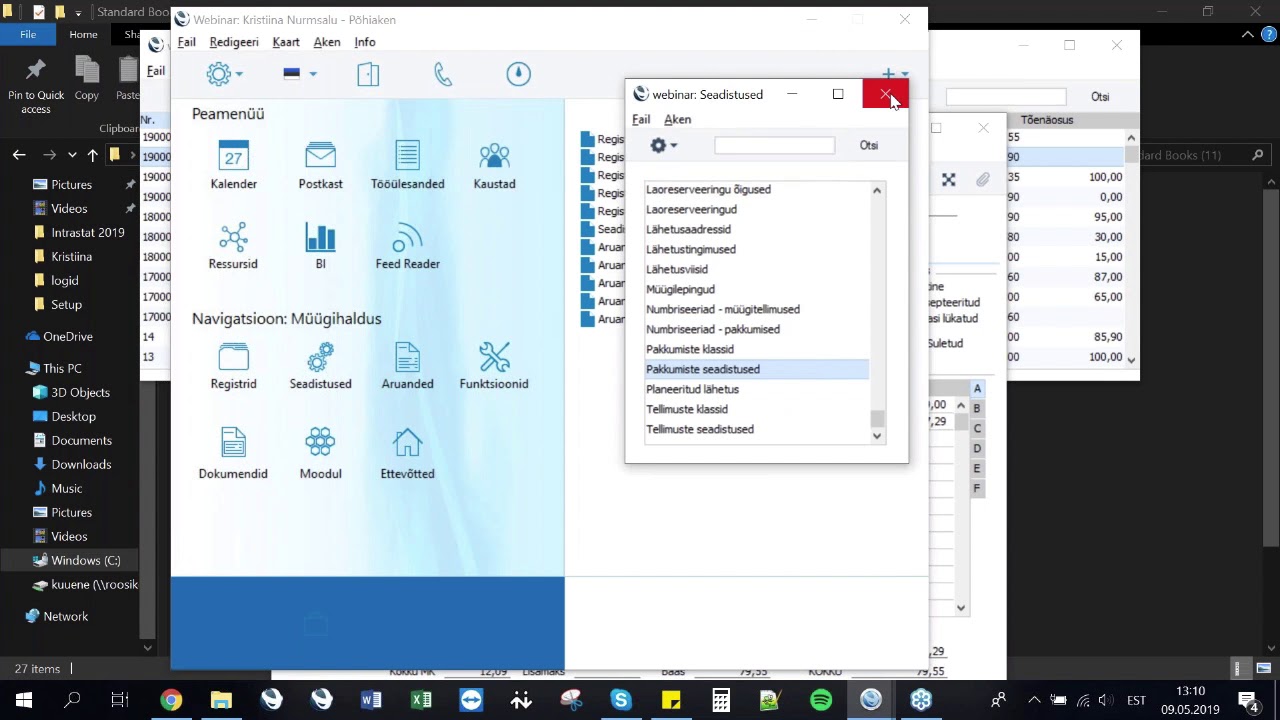Open the Windows Start menu

coord(24,700)
